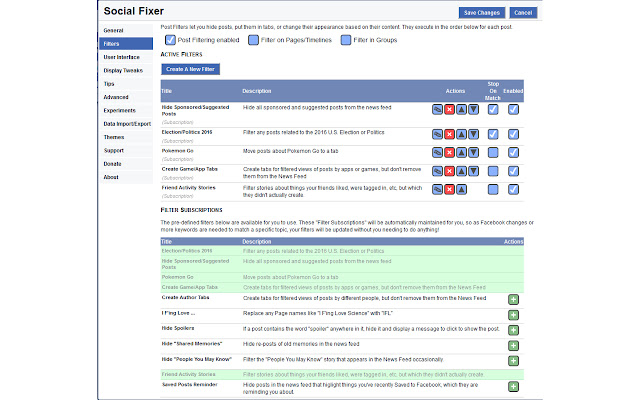Add the Saved Posts Reminder subscription
The height and width of the screenshot is (400, 640).
tap(513, 386)
